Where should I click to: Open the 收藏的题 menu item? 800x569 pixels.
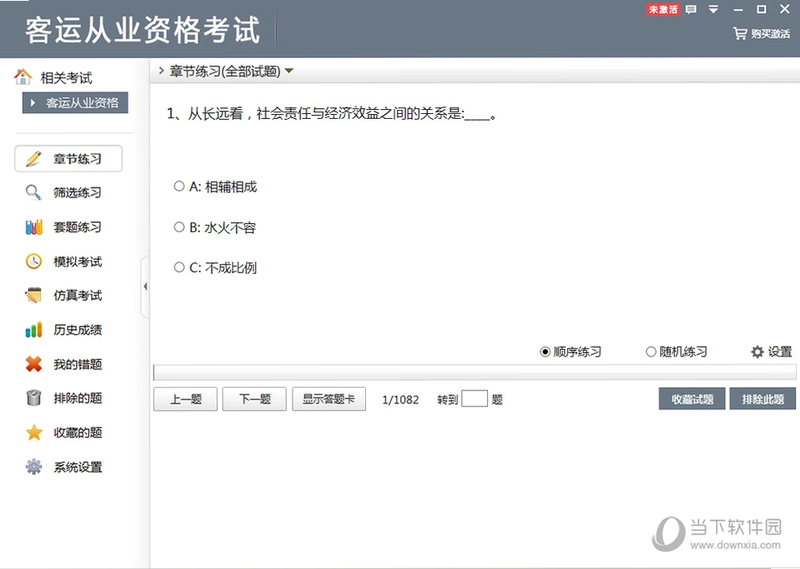78,432
